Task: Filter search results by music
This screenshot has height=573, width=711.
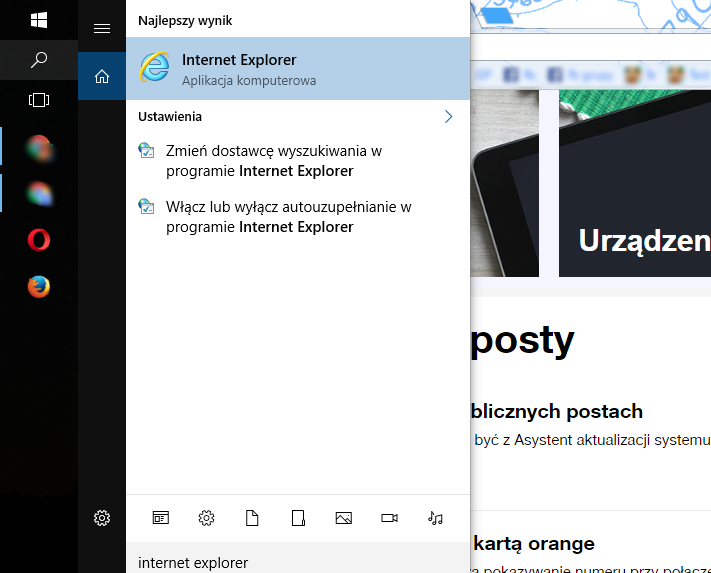Action: pyautogui.click(x=435, y=518)
